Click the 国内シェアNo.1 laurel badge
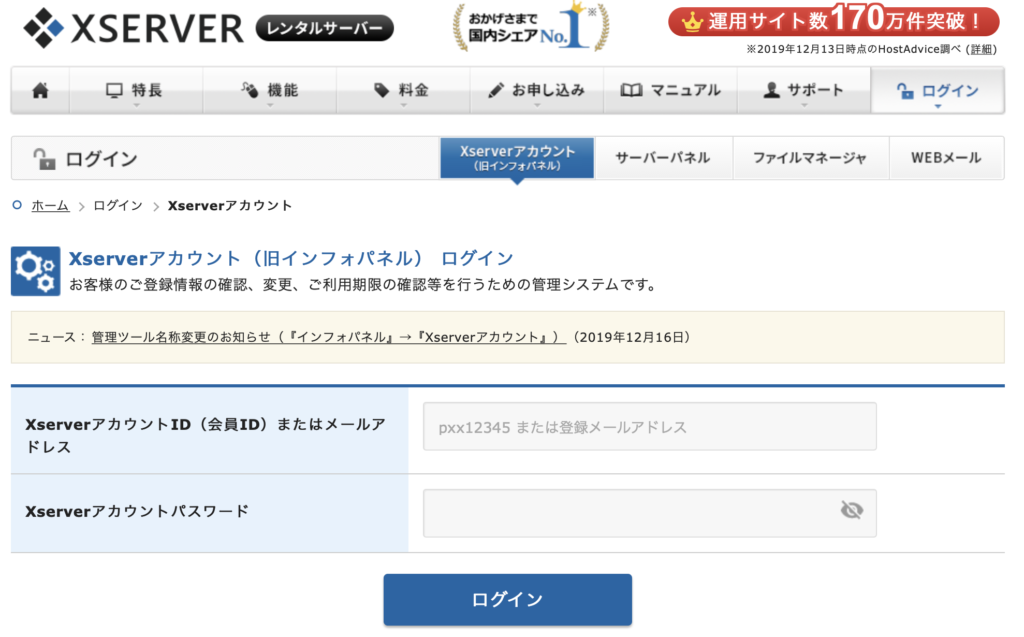Image resolution: width=1024 pixels, height=637 pixels. [x=531, y=27]
